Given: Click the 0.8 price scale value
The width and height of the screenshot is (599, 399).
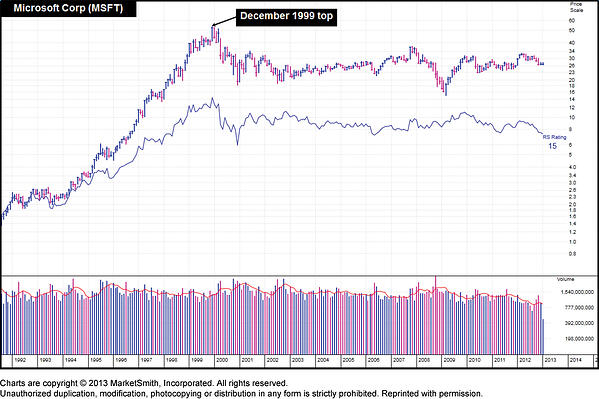Looking at the screenshot, I should point(572,253).
